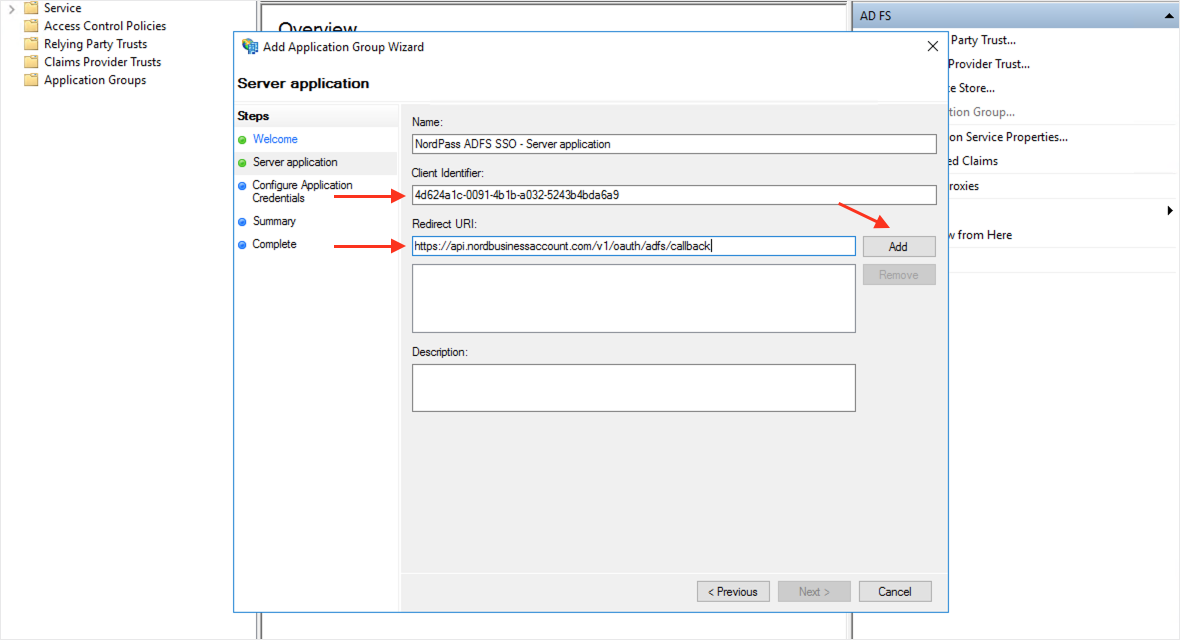Click the Proxies action in AD FS pane
Viewport: 1180px width, 640px height.
[x=964, y=186]
